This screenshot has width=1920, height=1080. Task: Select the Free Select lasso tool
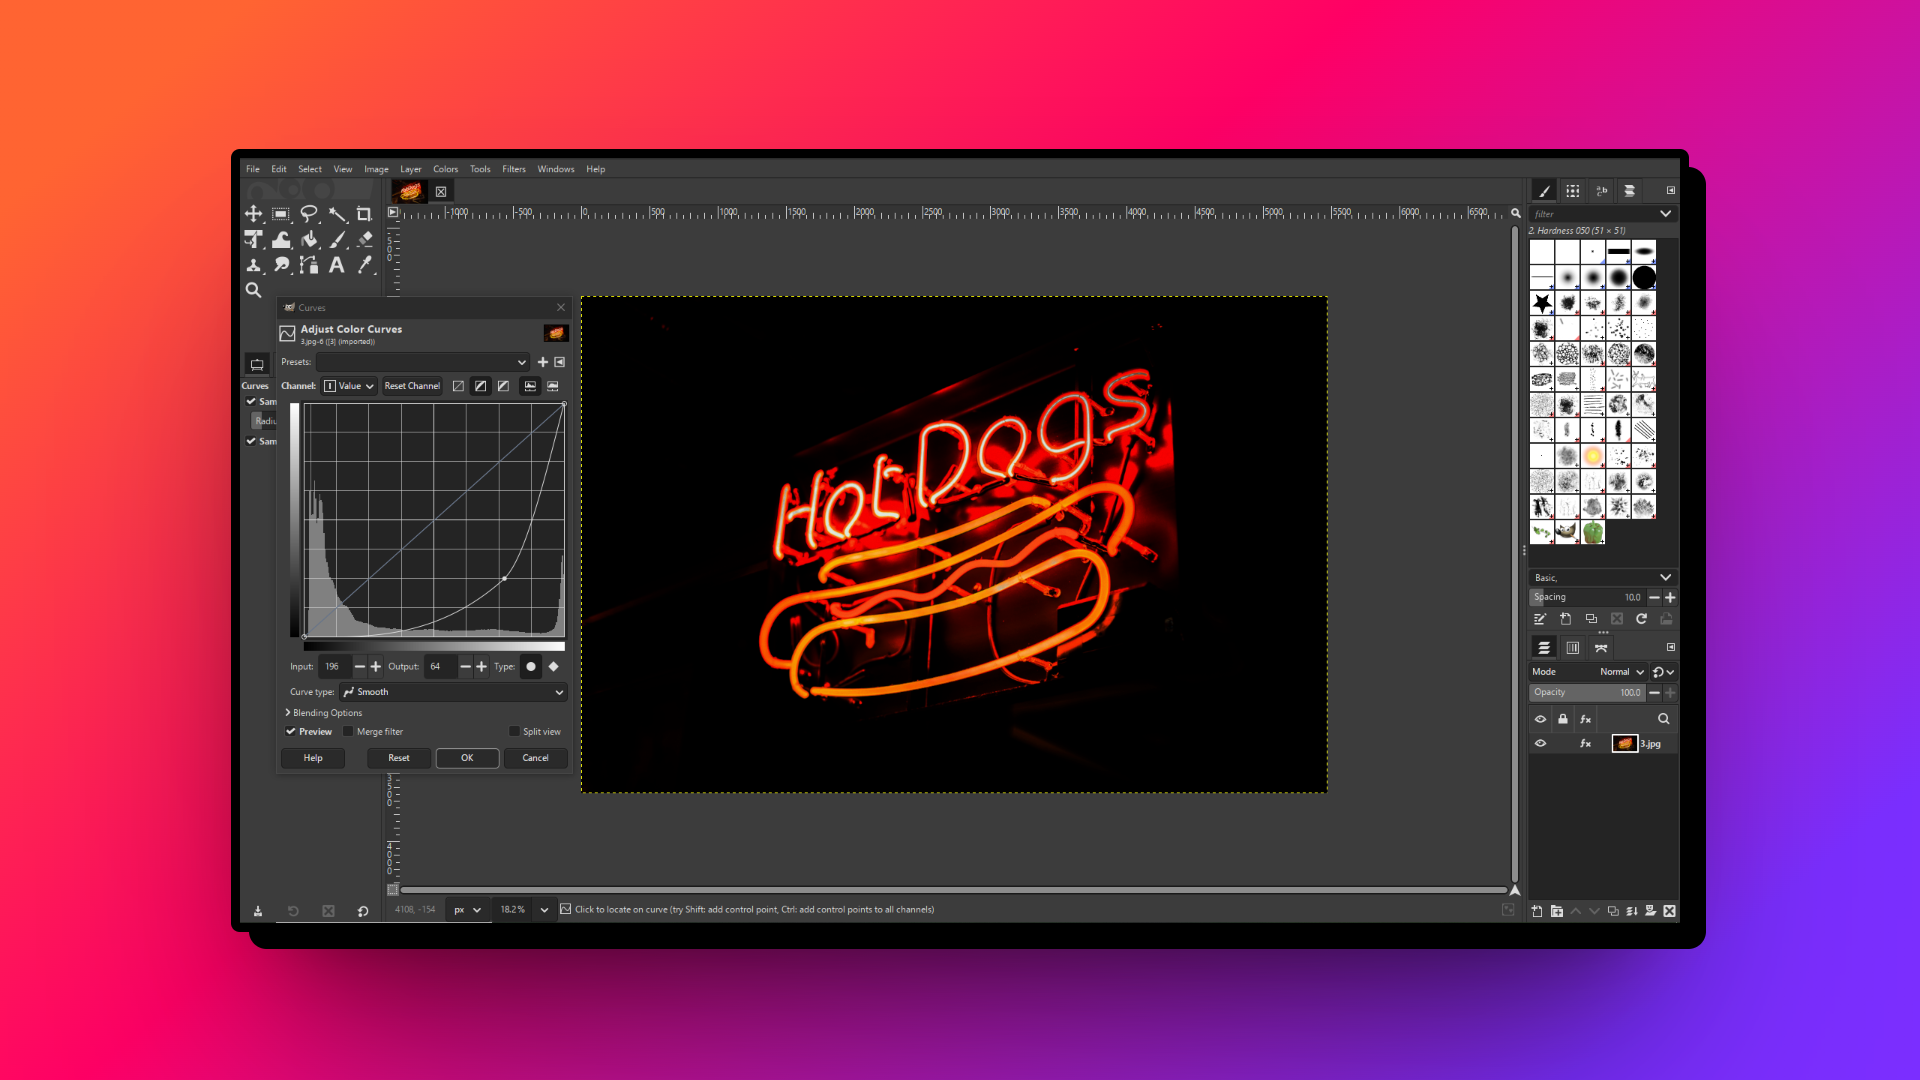[x=309, y=214]
